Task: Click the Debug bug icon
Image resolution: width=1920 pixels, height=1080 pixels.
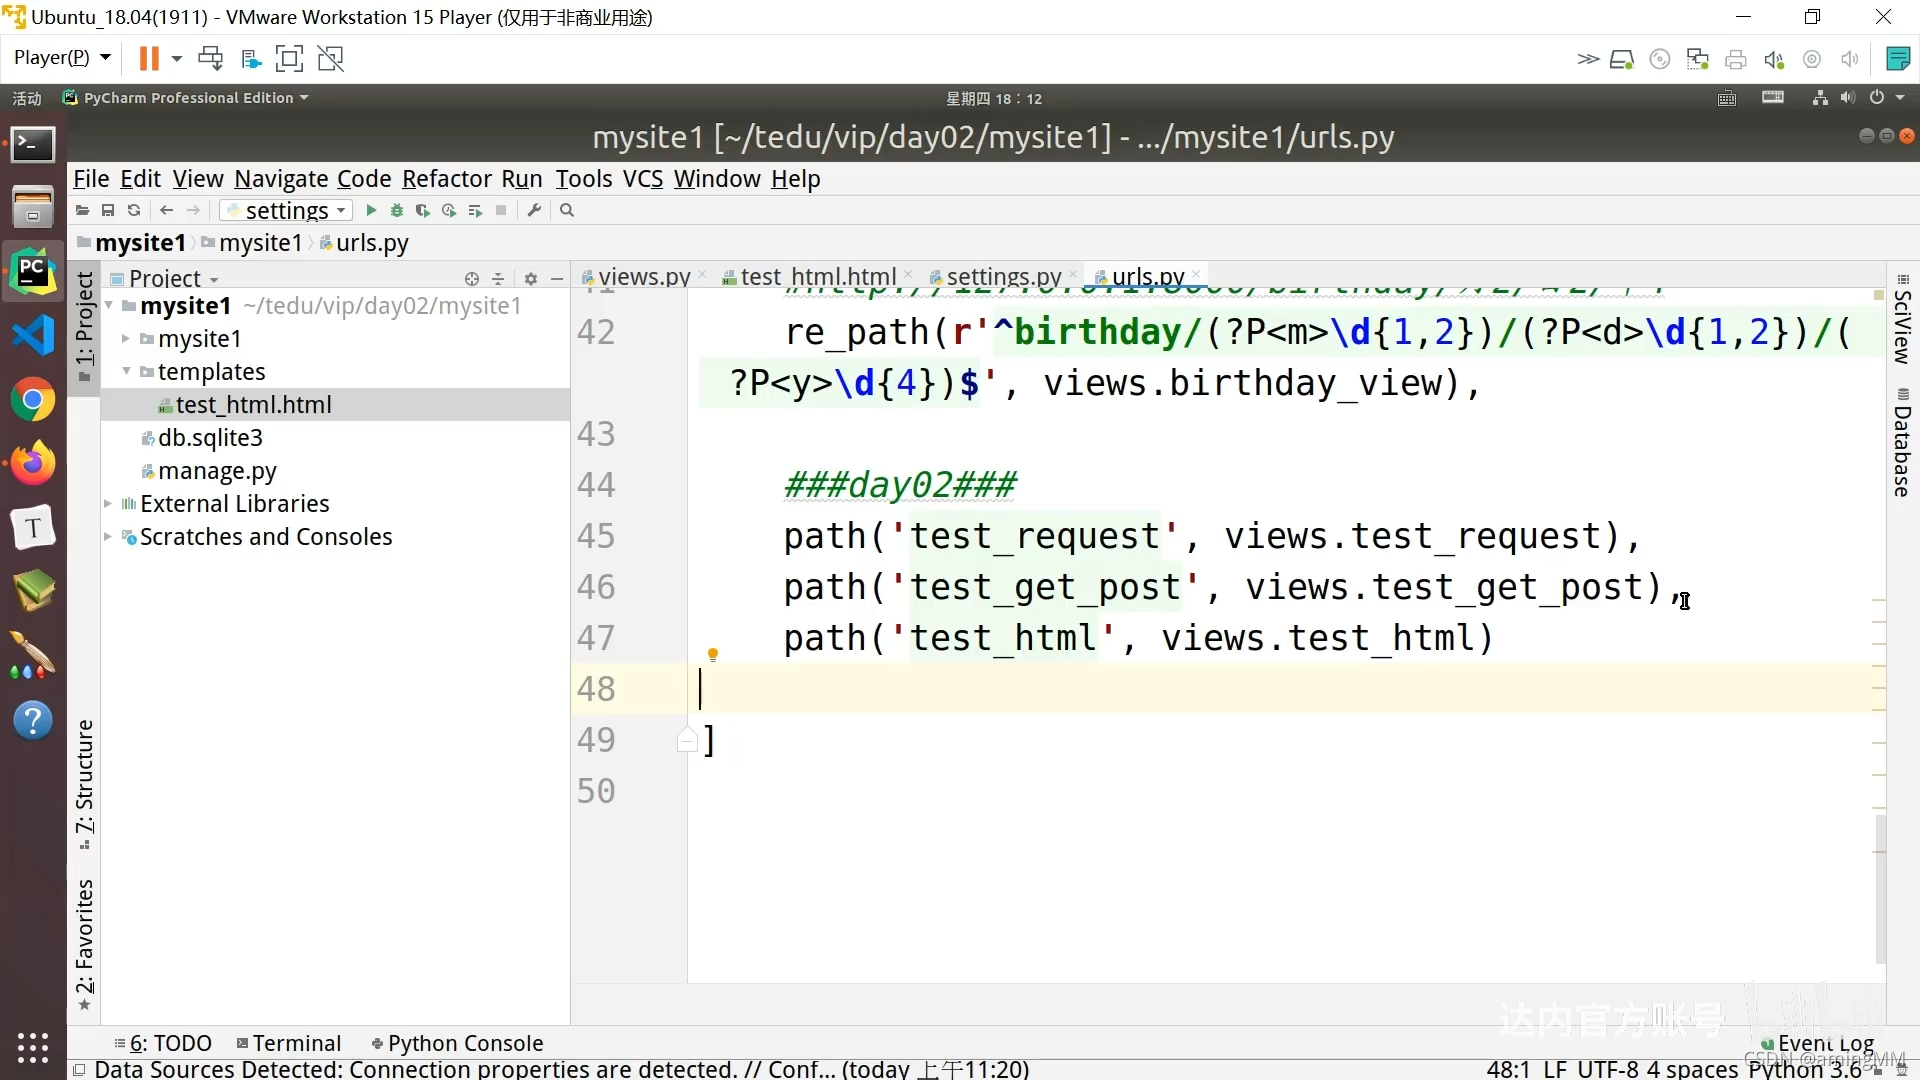Action: tap(397, 210)
